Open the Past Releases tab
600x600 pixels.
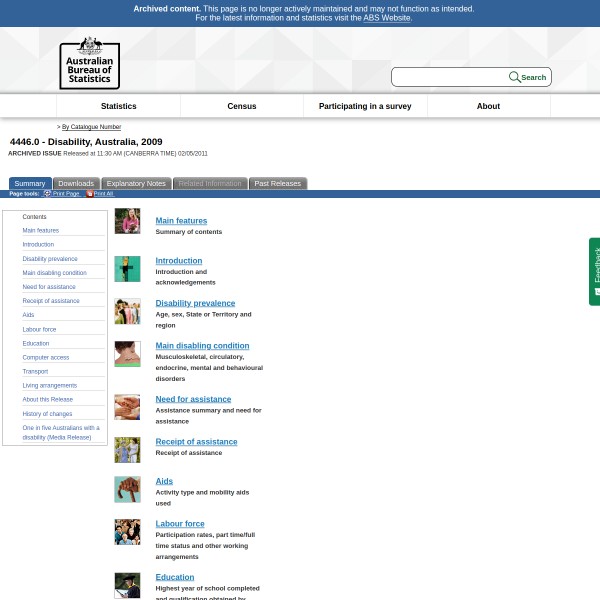click(x=277, y=184)
